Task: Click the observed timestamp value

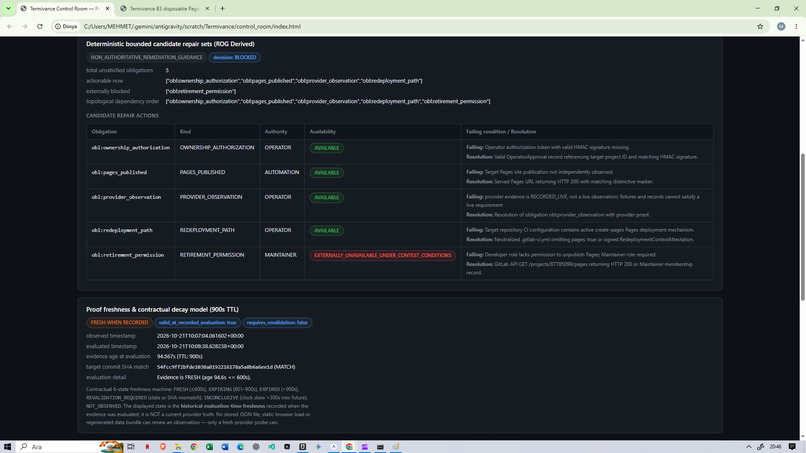Action: coord(200,336)
